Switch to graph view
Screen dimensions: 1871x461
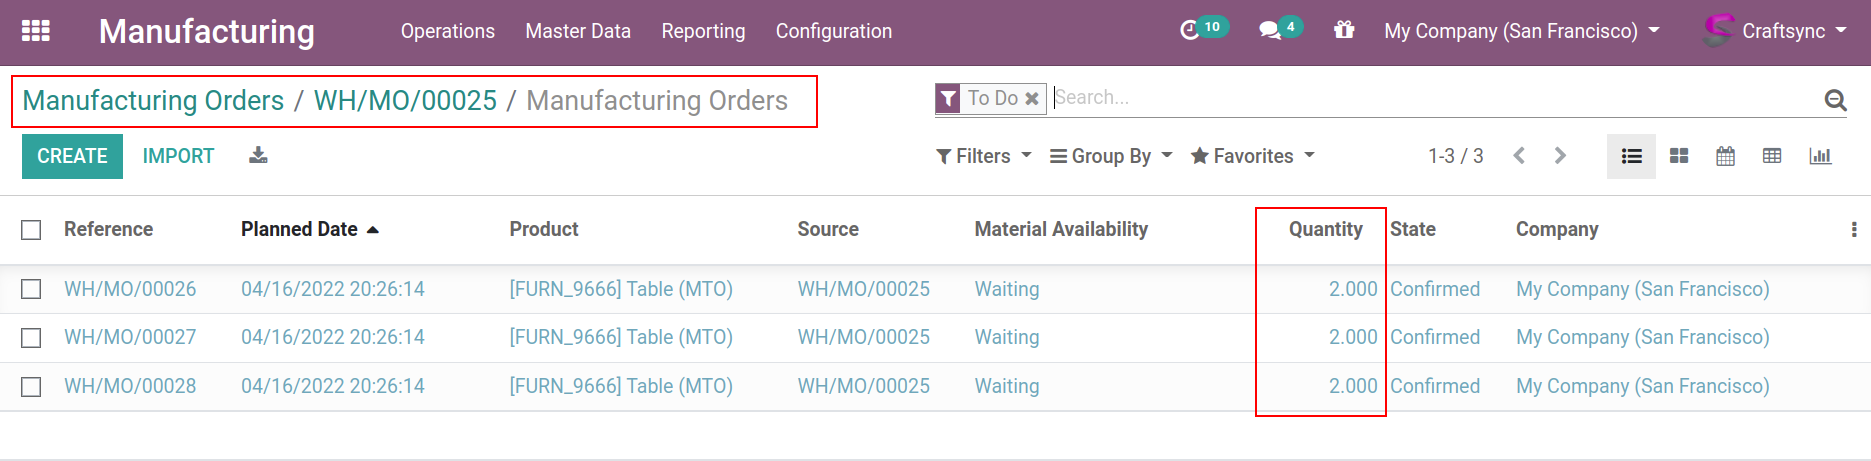(1820, 156)
